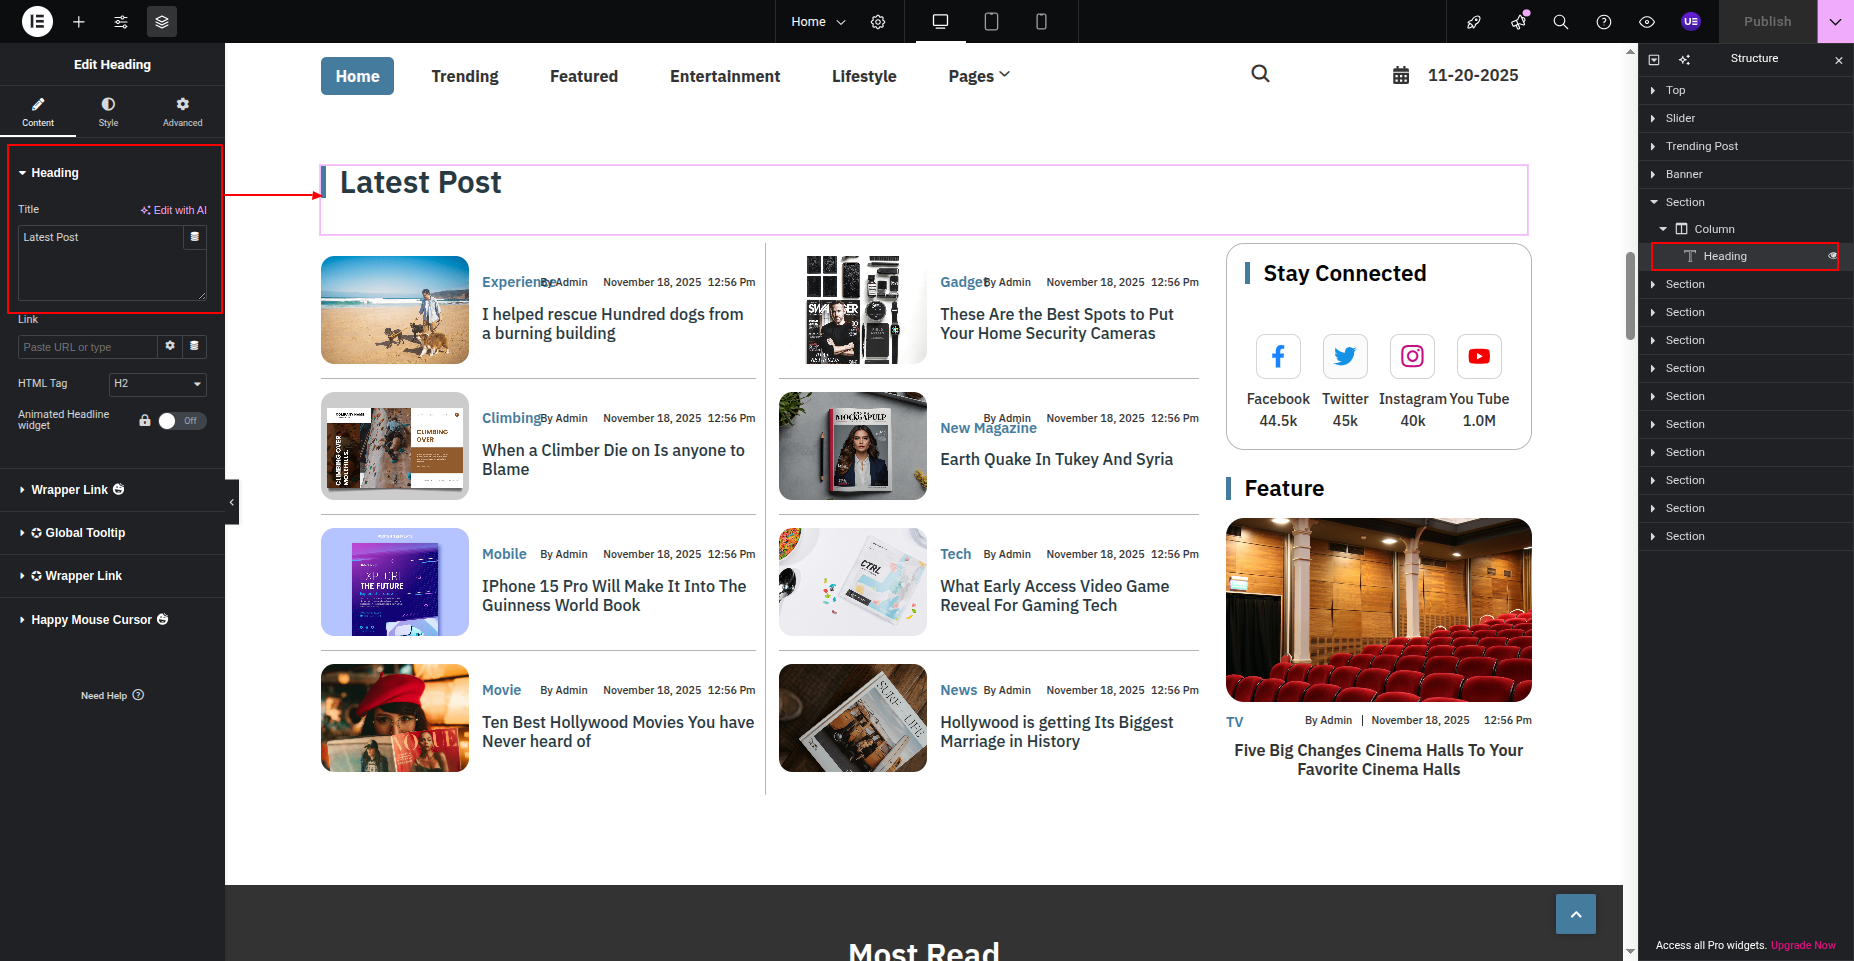Expand the Trending Post structure item
This screenshot has height=961, width=1854.
[x=1653, y=146]
